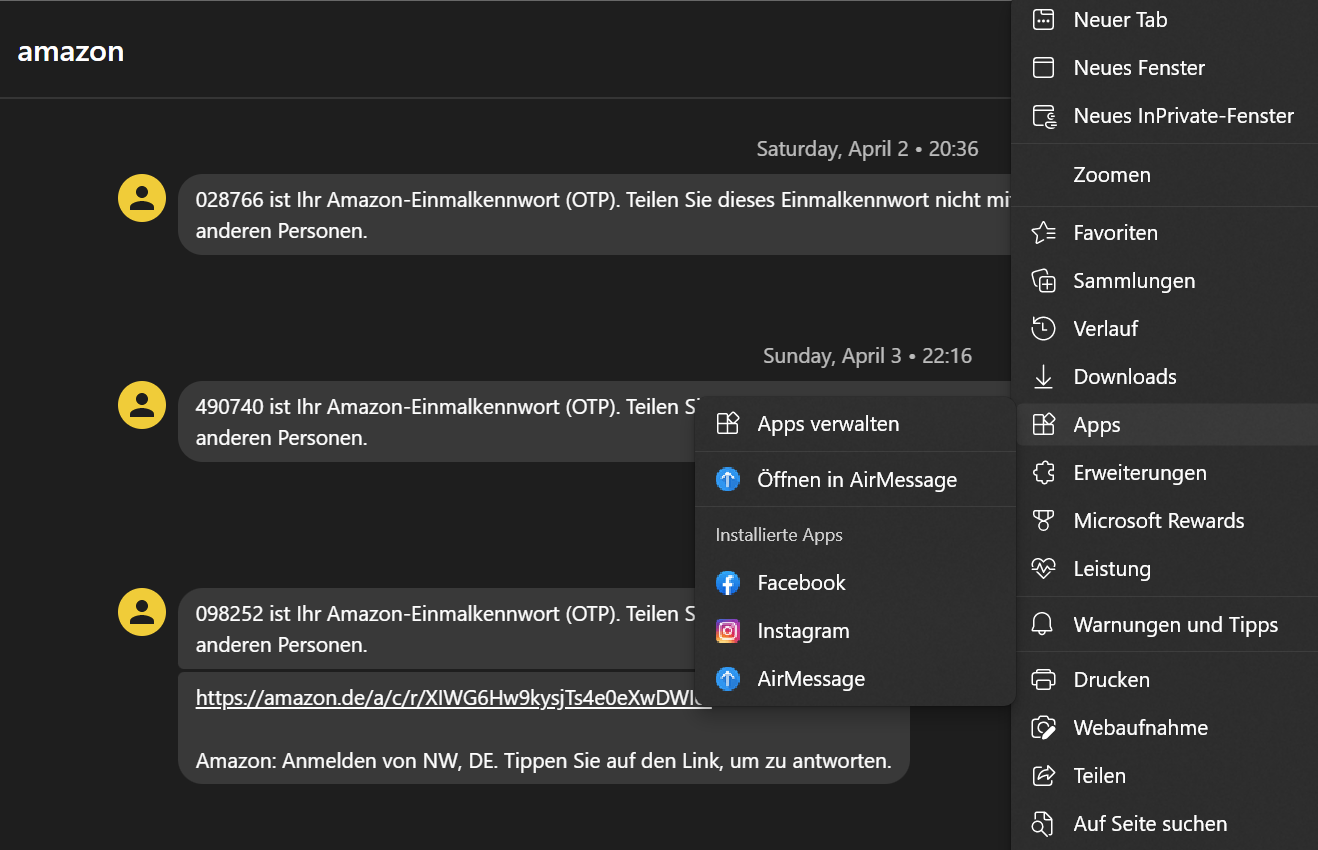1318x850 pixels.
Task: Choose Drucken from the menu
Action: coord(1165,680)
